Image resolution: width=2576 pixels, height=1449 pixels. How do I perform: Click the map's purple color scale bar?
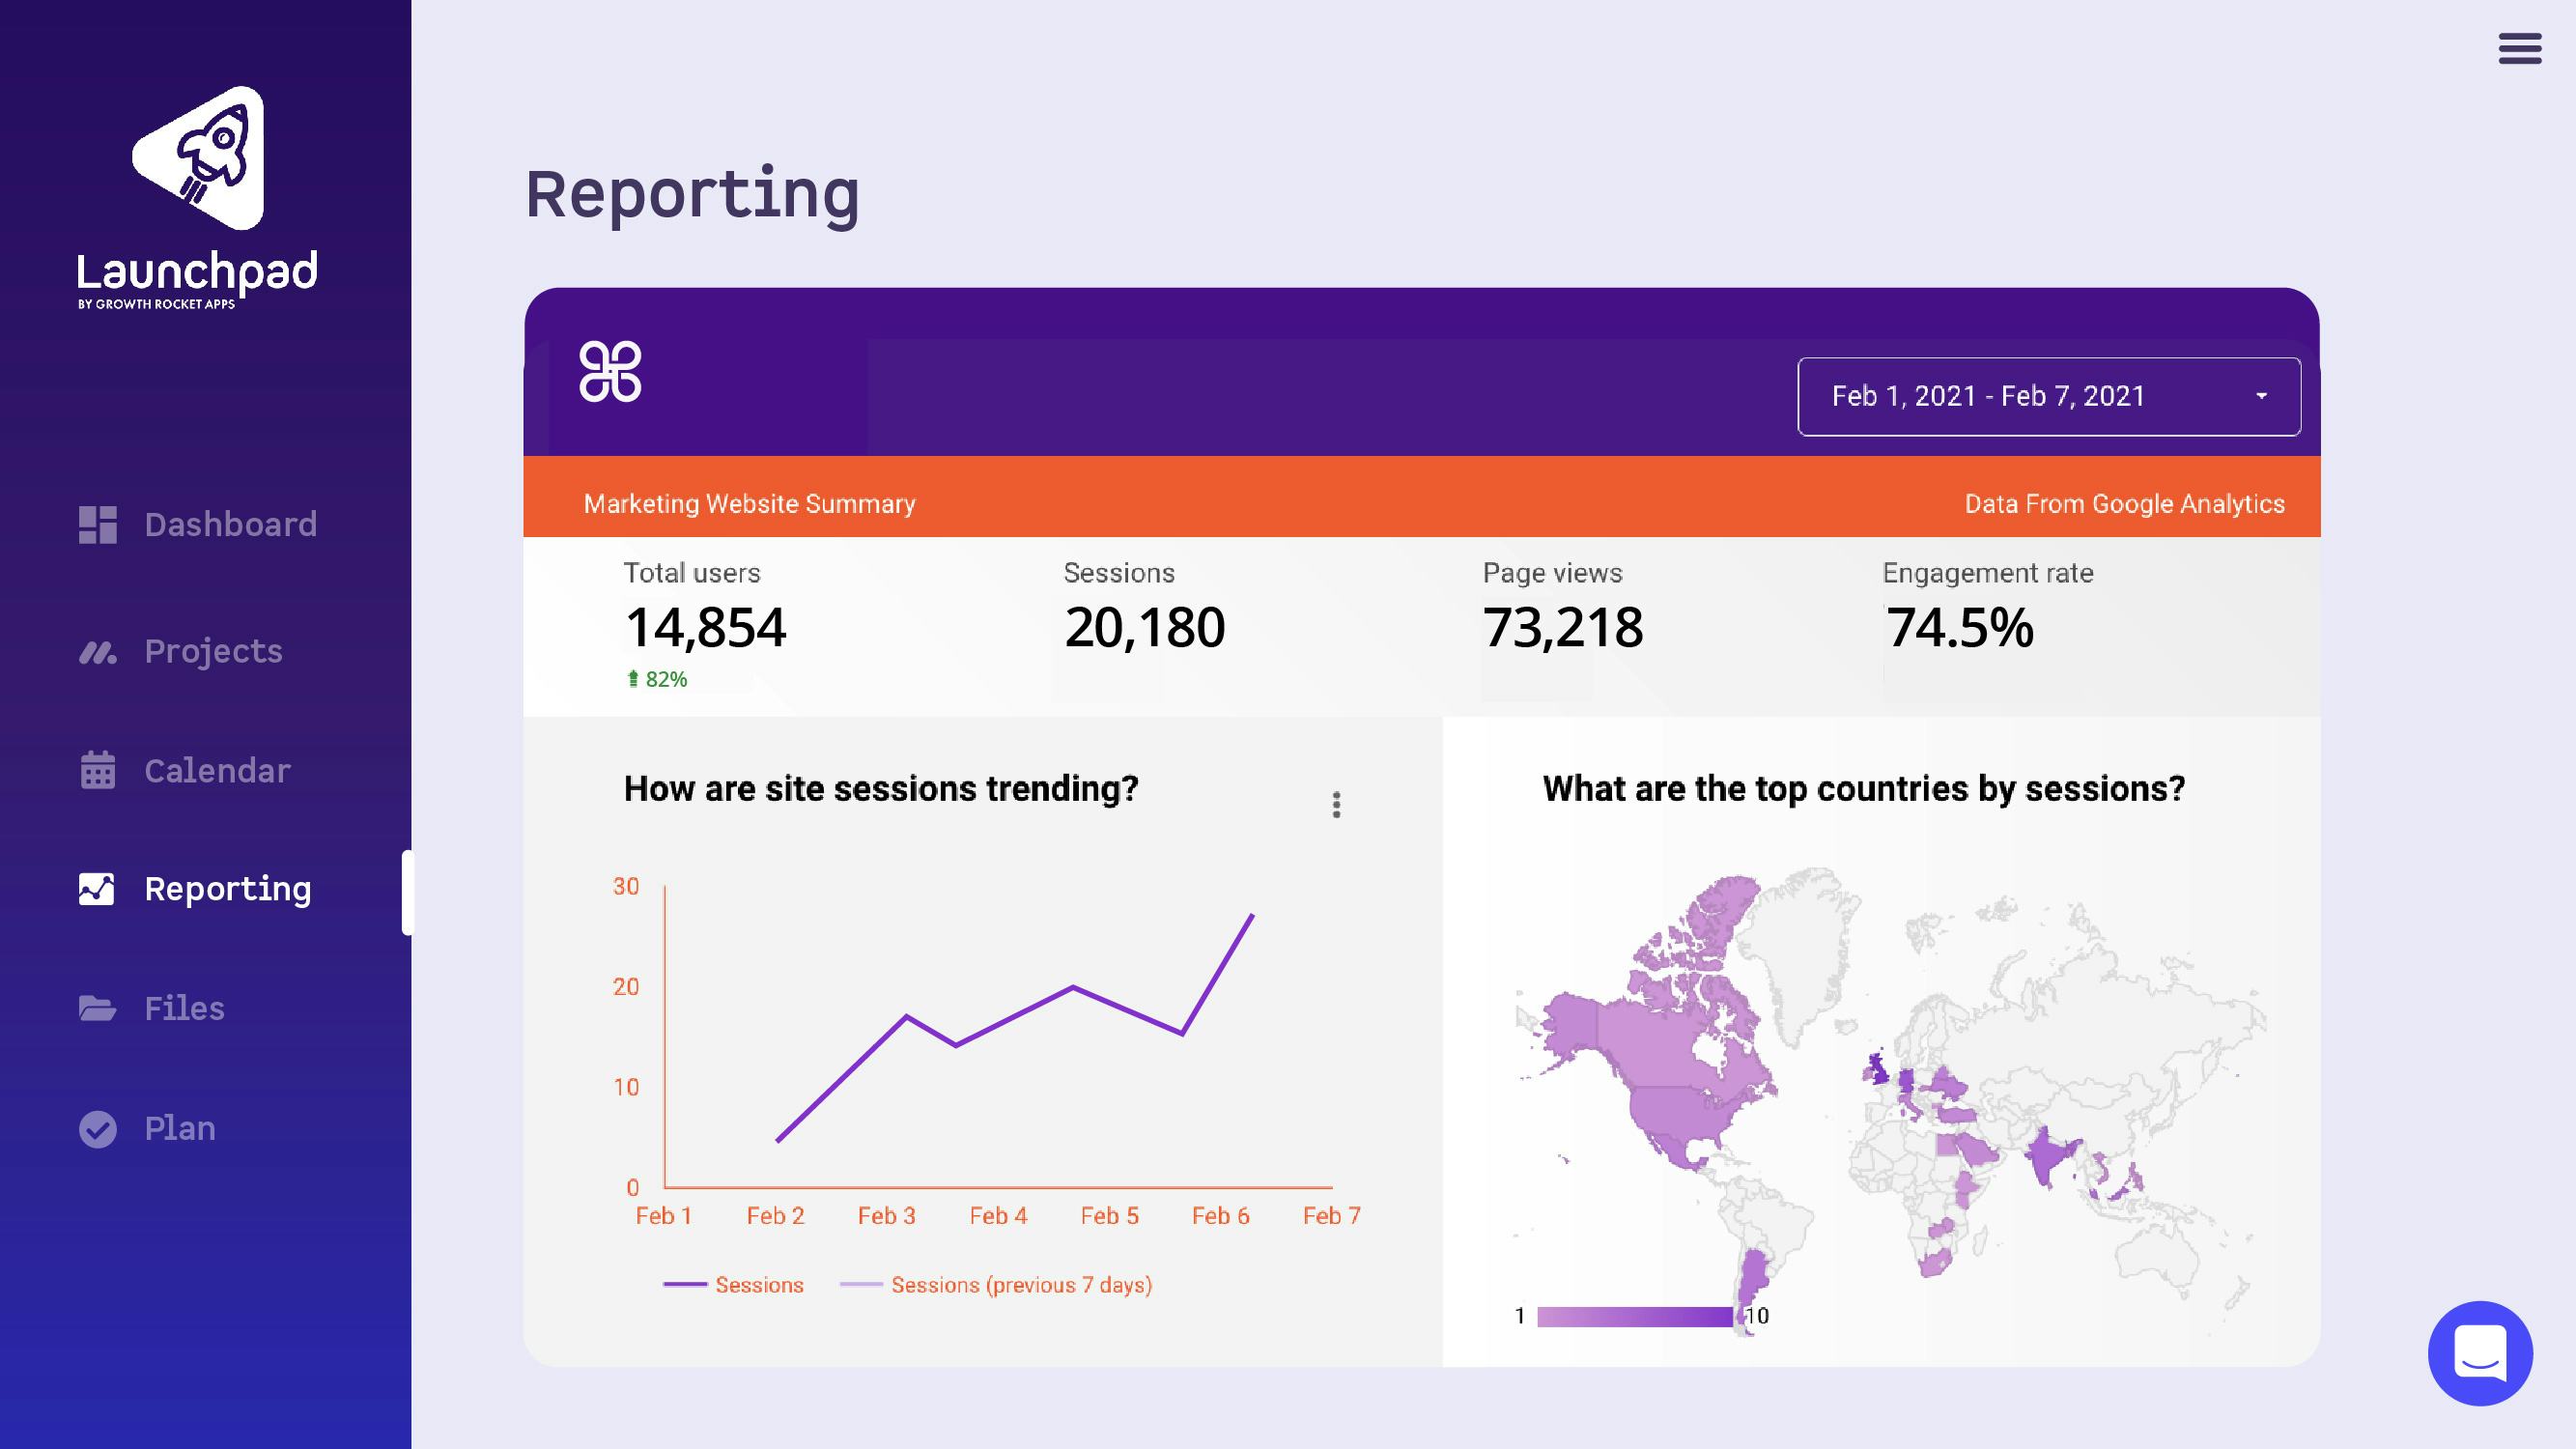[1634, 1316]
